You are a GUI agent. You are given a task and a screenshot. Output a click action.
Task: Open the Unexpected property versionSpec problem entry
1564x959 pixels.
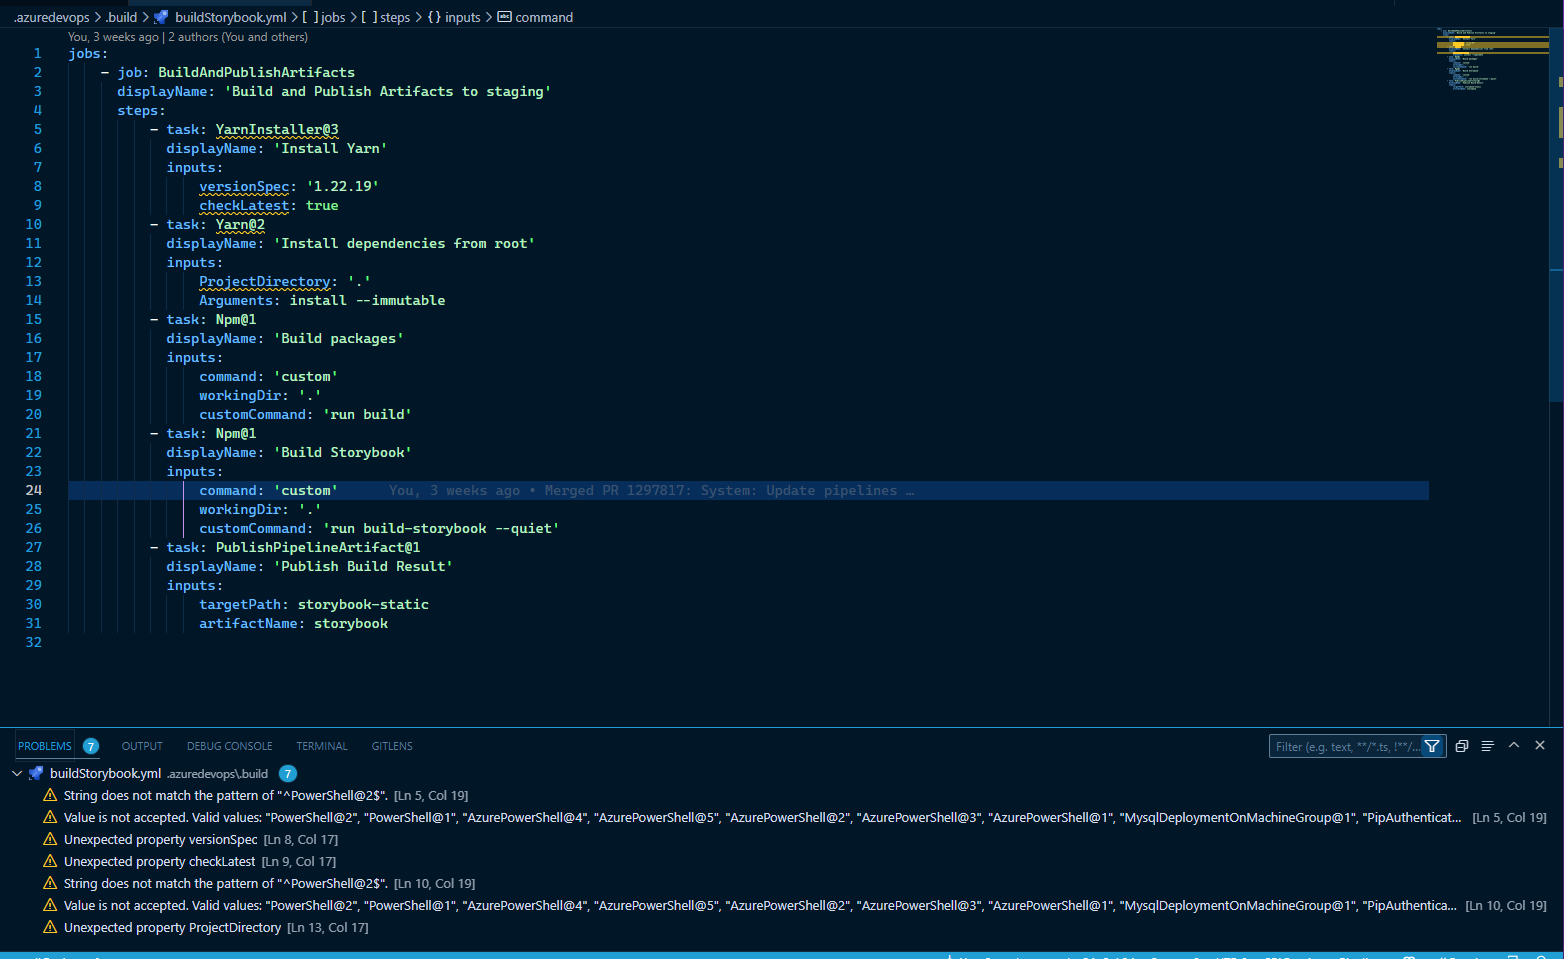pos(160,839)
